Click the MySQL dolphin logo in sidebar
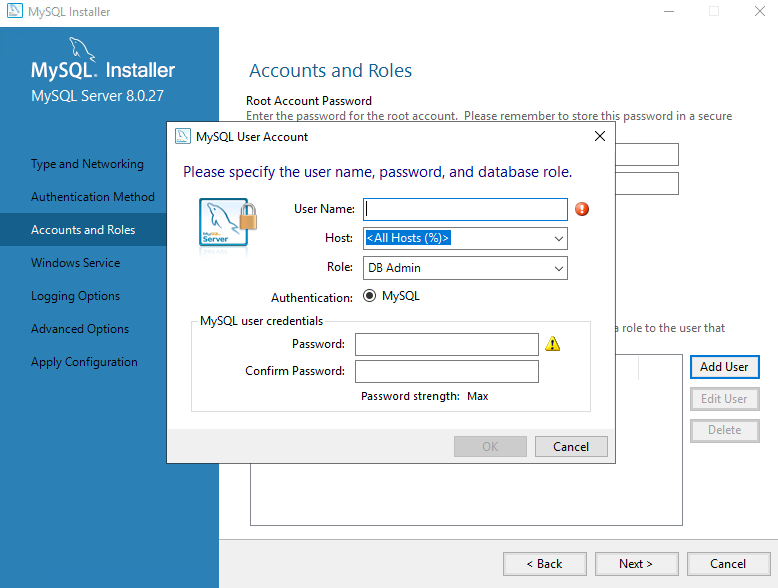The width and height of the screenshot is (778, 588). (82, 50)
